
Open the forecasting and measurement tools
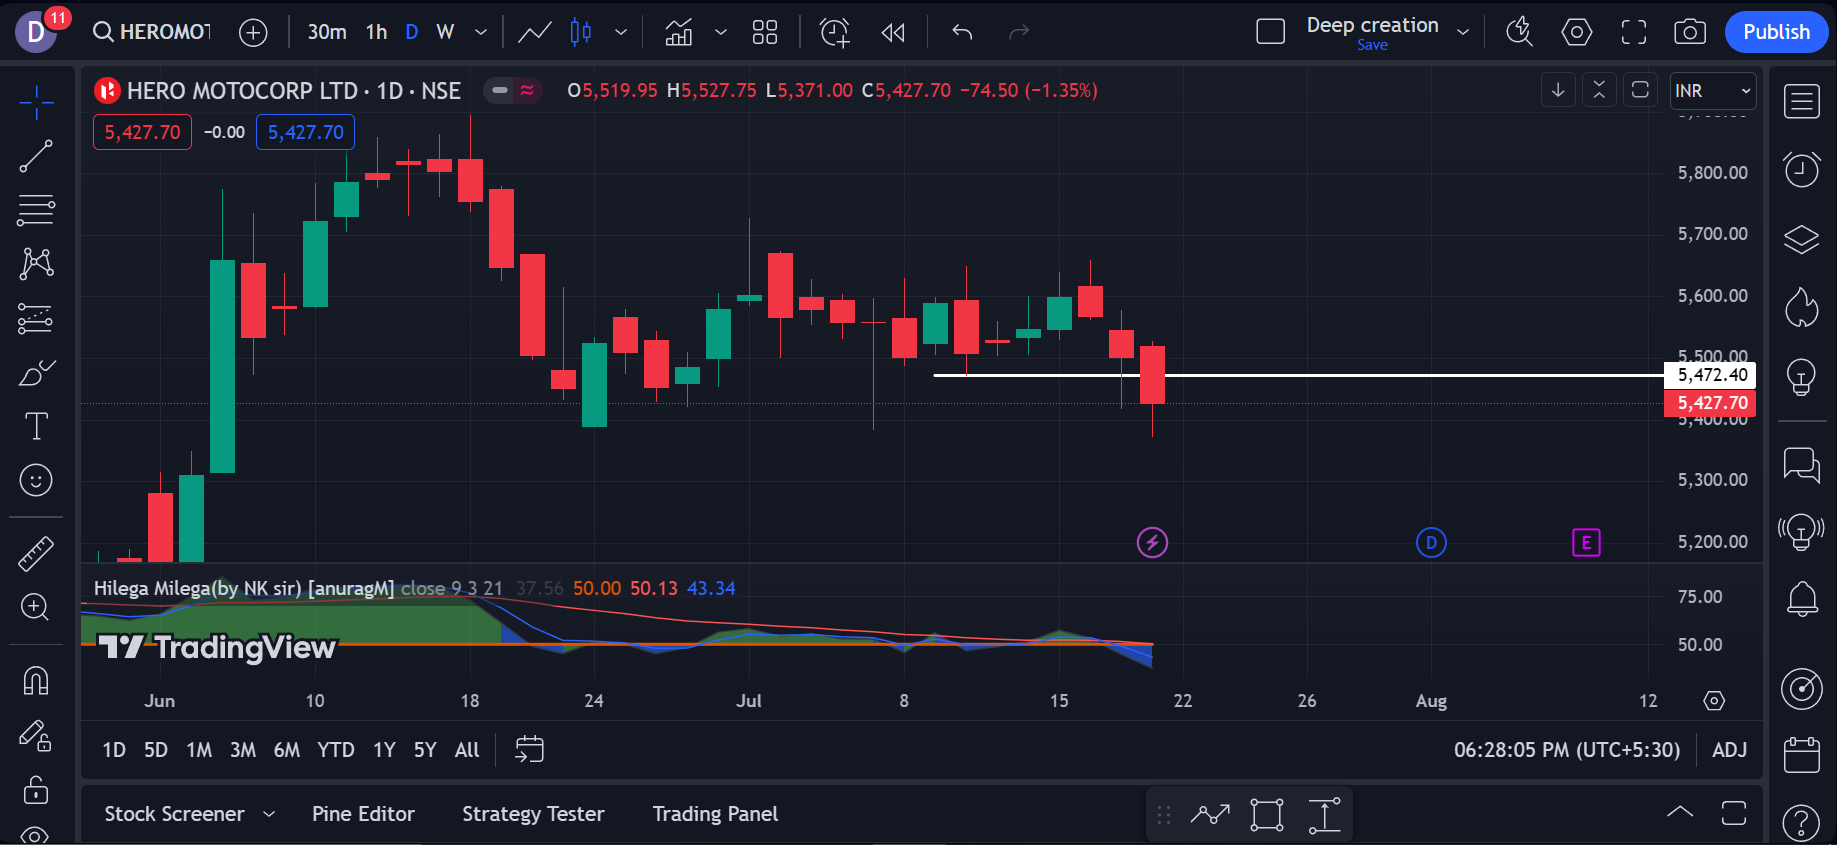point(36,318)
